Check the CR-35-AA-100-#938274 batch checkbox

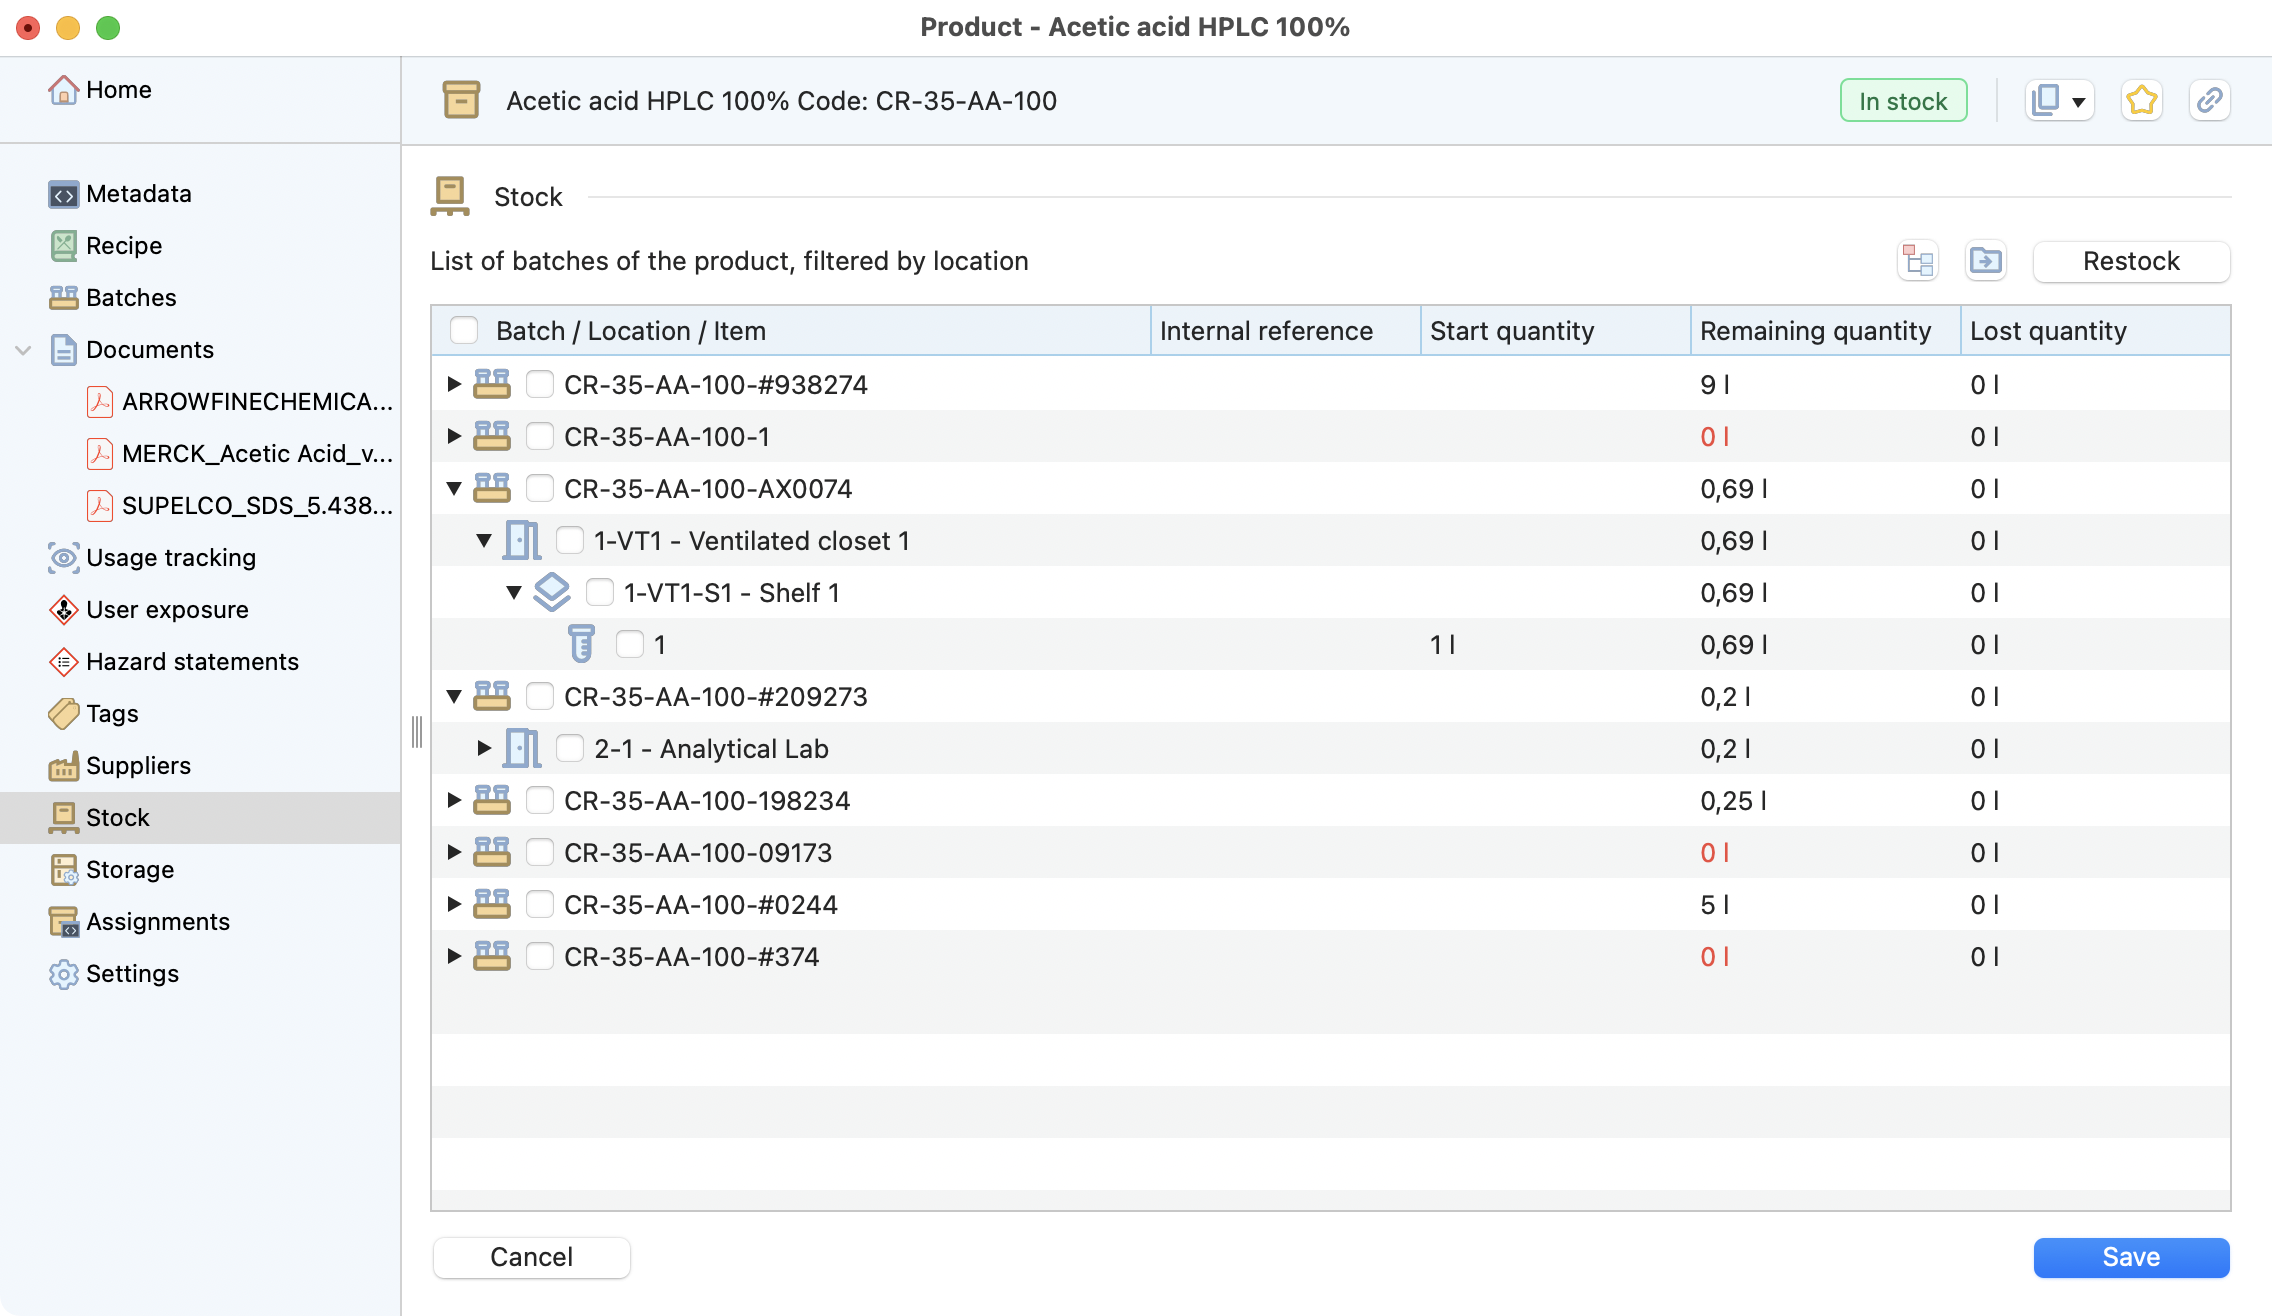coord(540,385)
